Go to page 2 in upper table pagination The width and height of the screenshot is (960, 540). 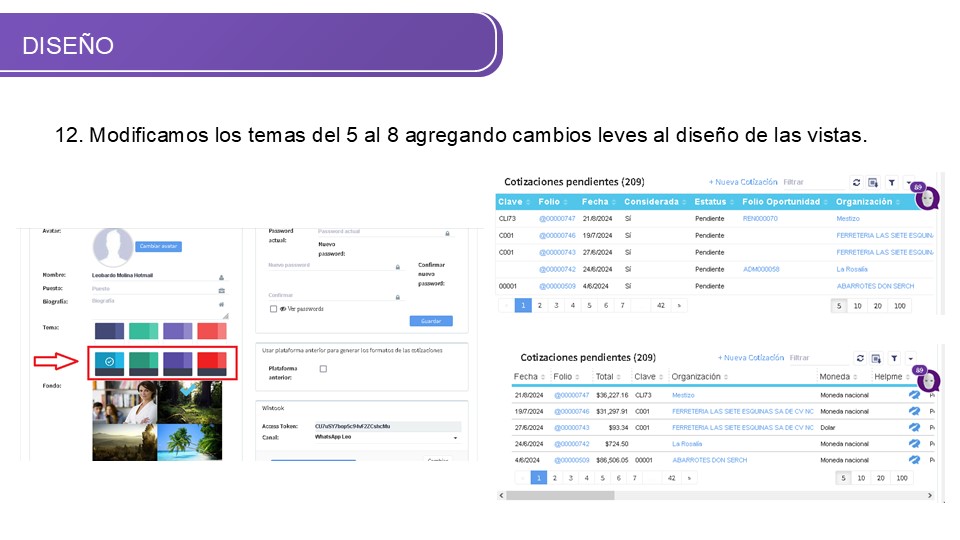coord(539,306)
